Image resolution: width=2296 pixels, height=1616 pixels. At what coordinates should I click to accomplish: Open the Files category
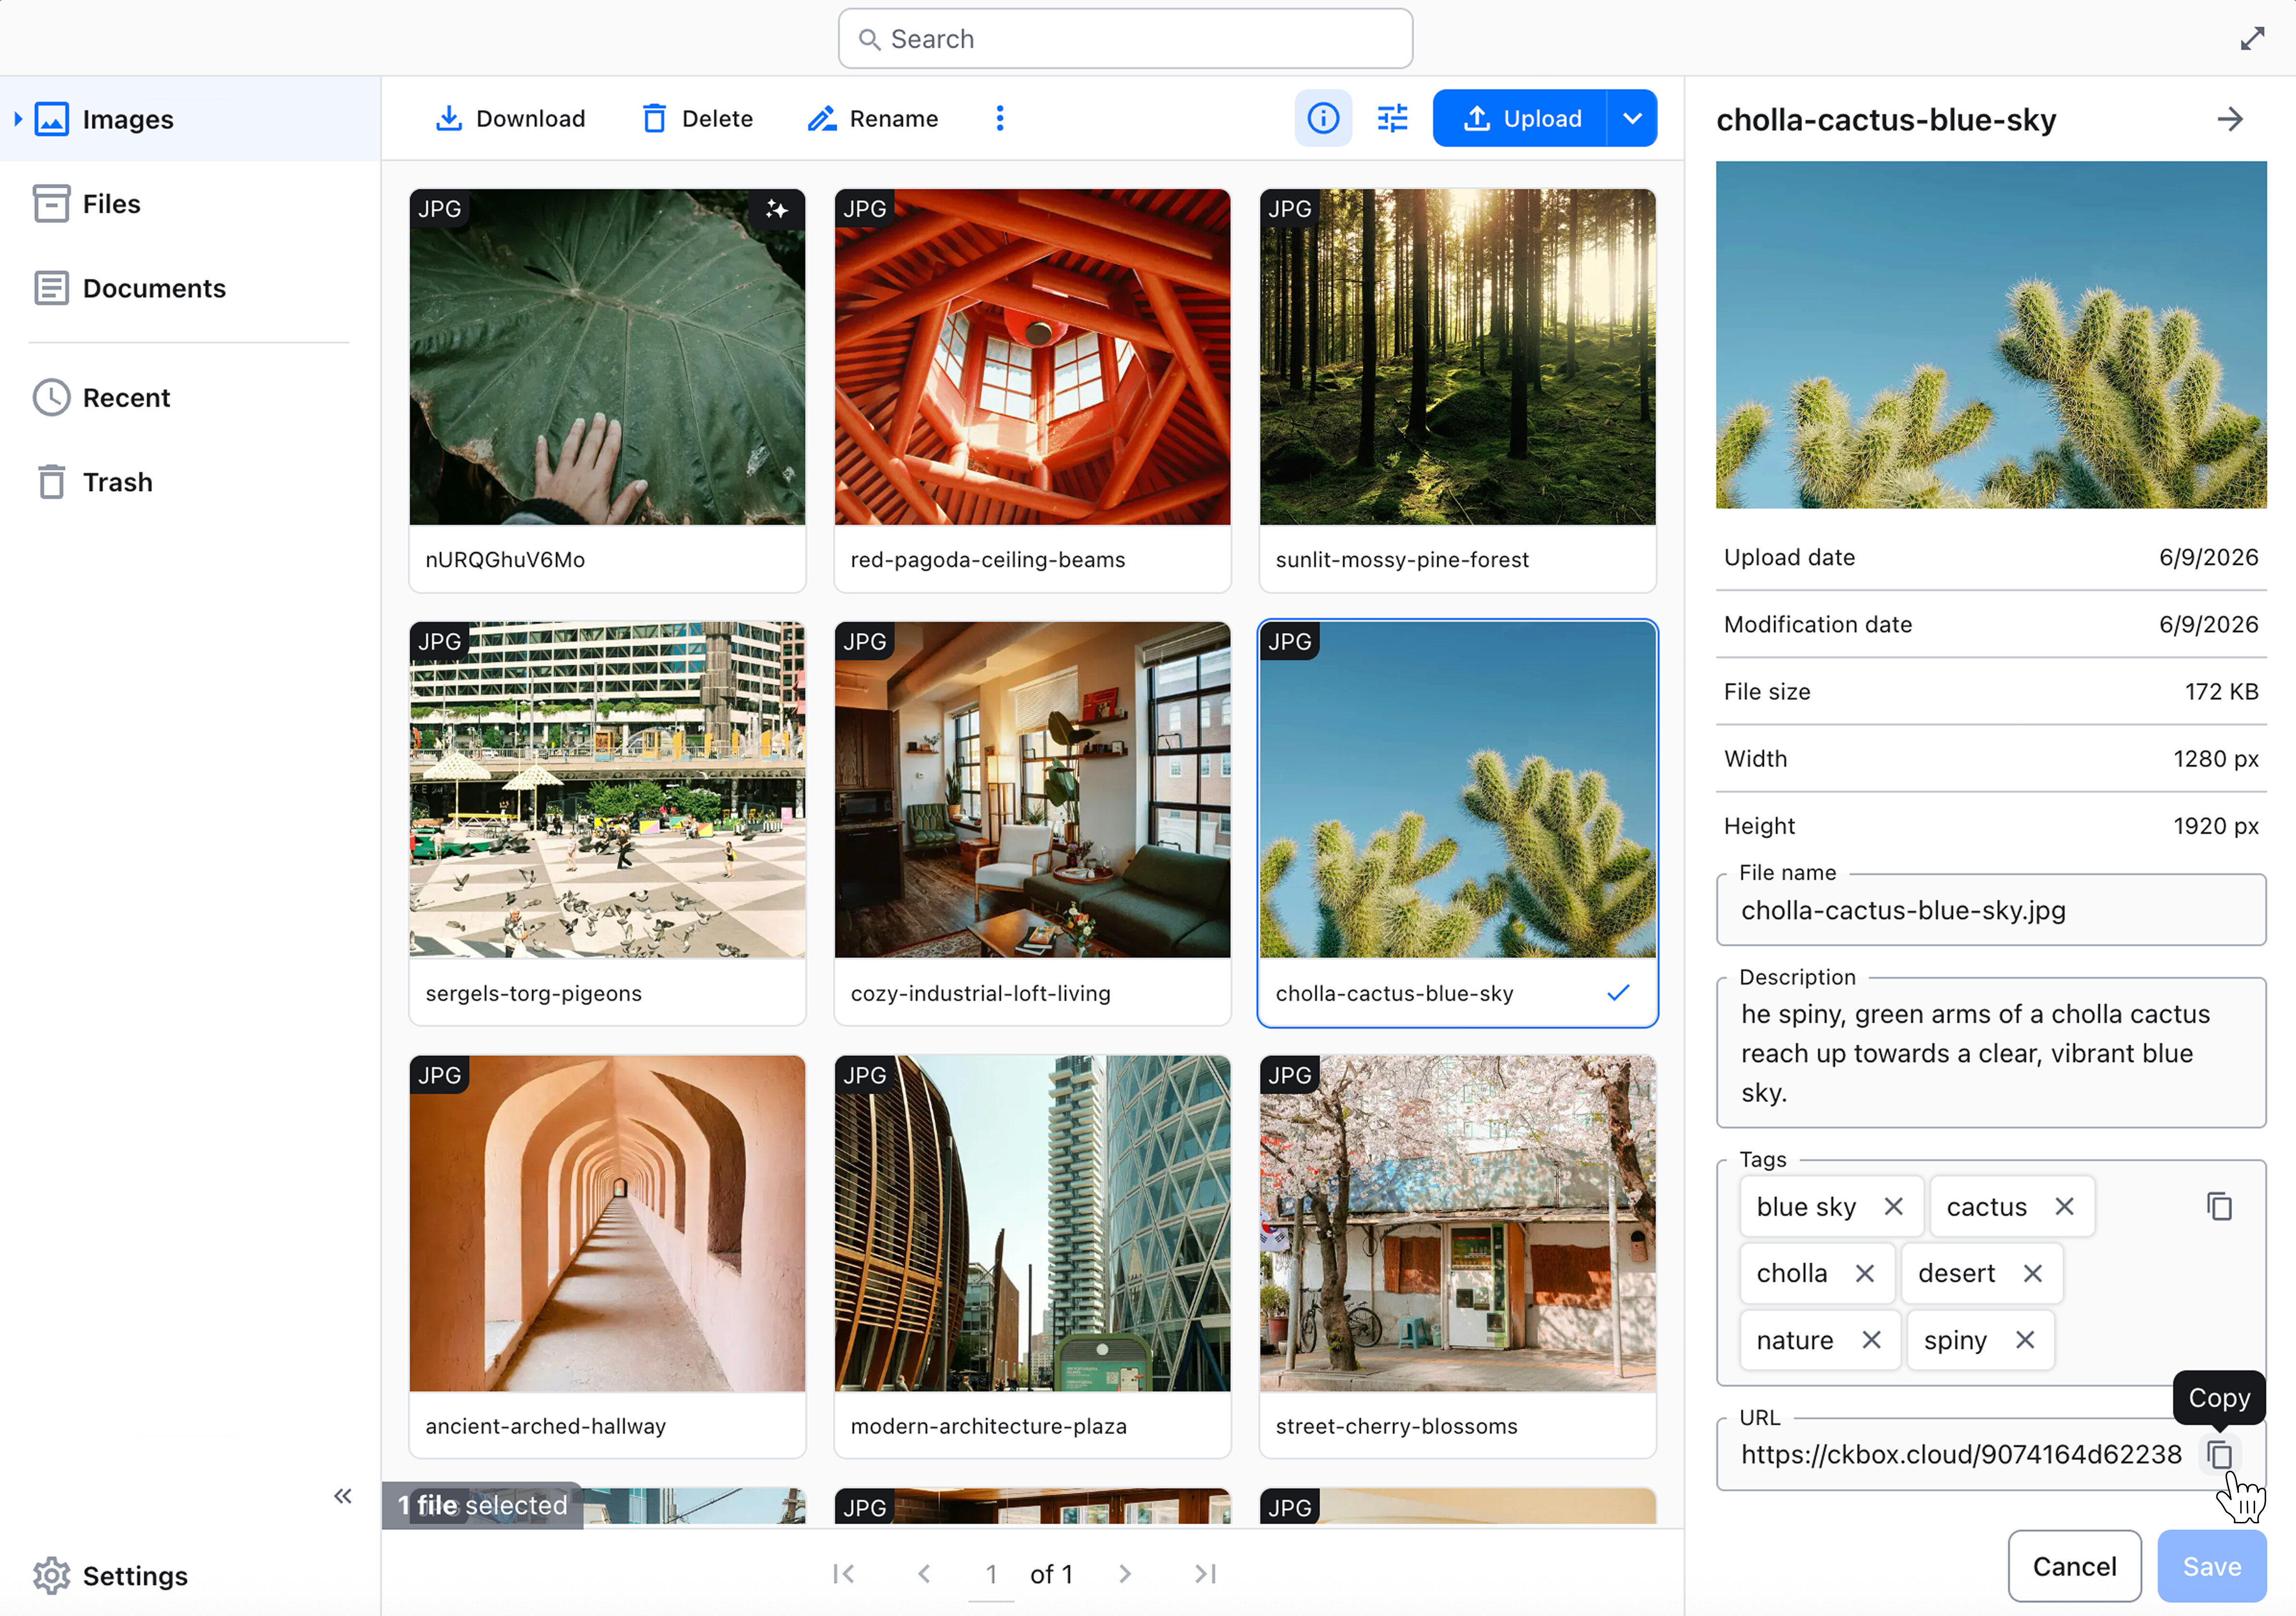coord(190,204)
